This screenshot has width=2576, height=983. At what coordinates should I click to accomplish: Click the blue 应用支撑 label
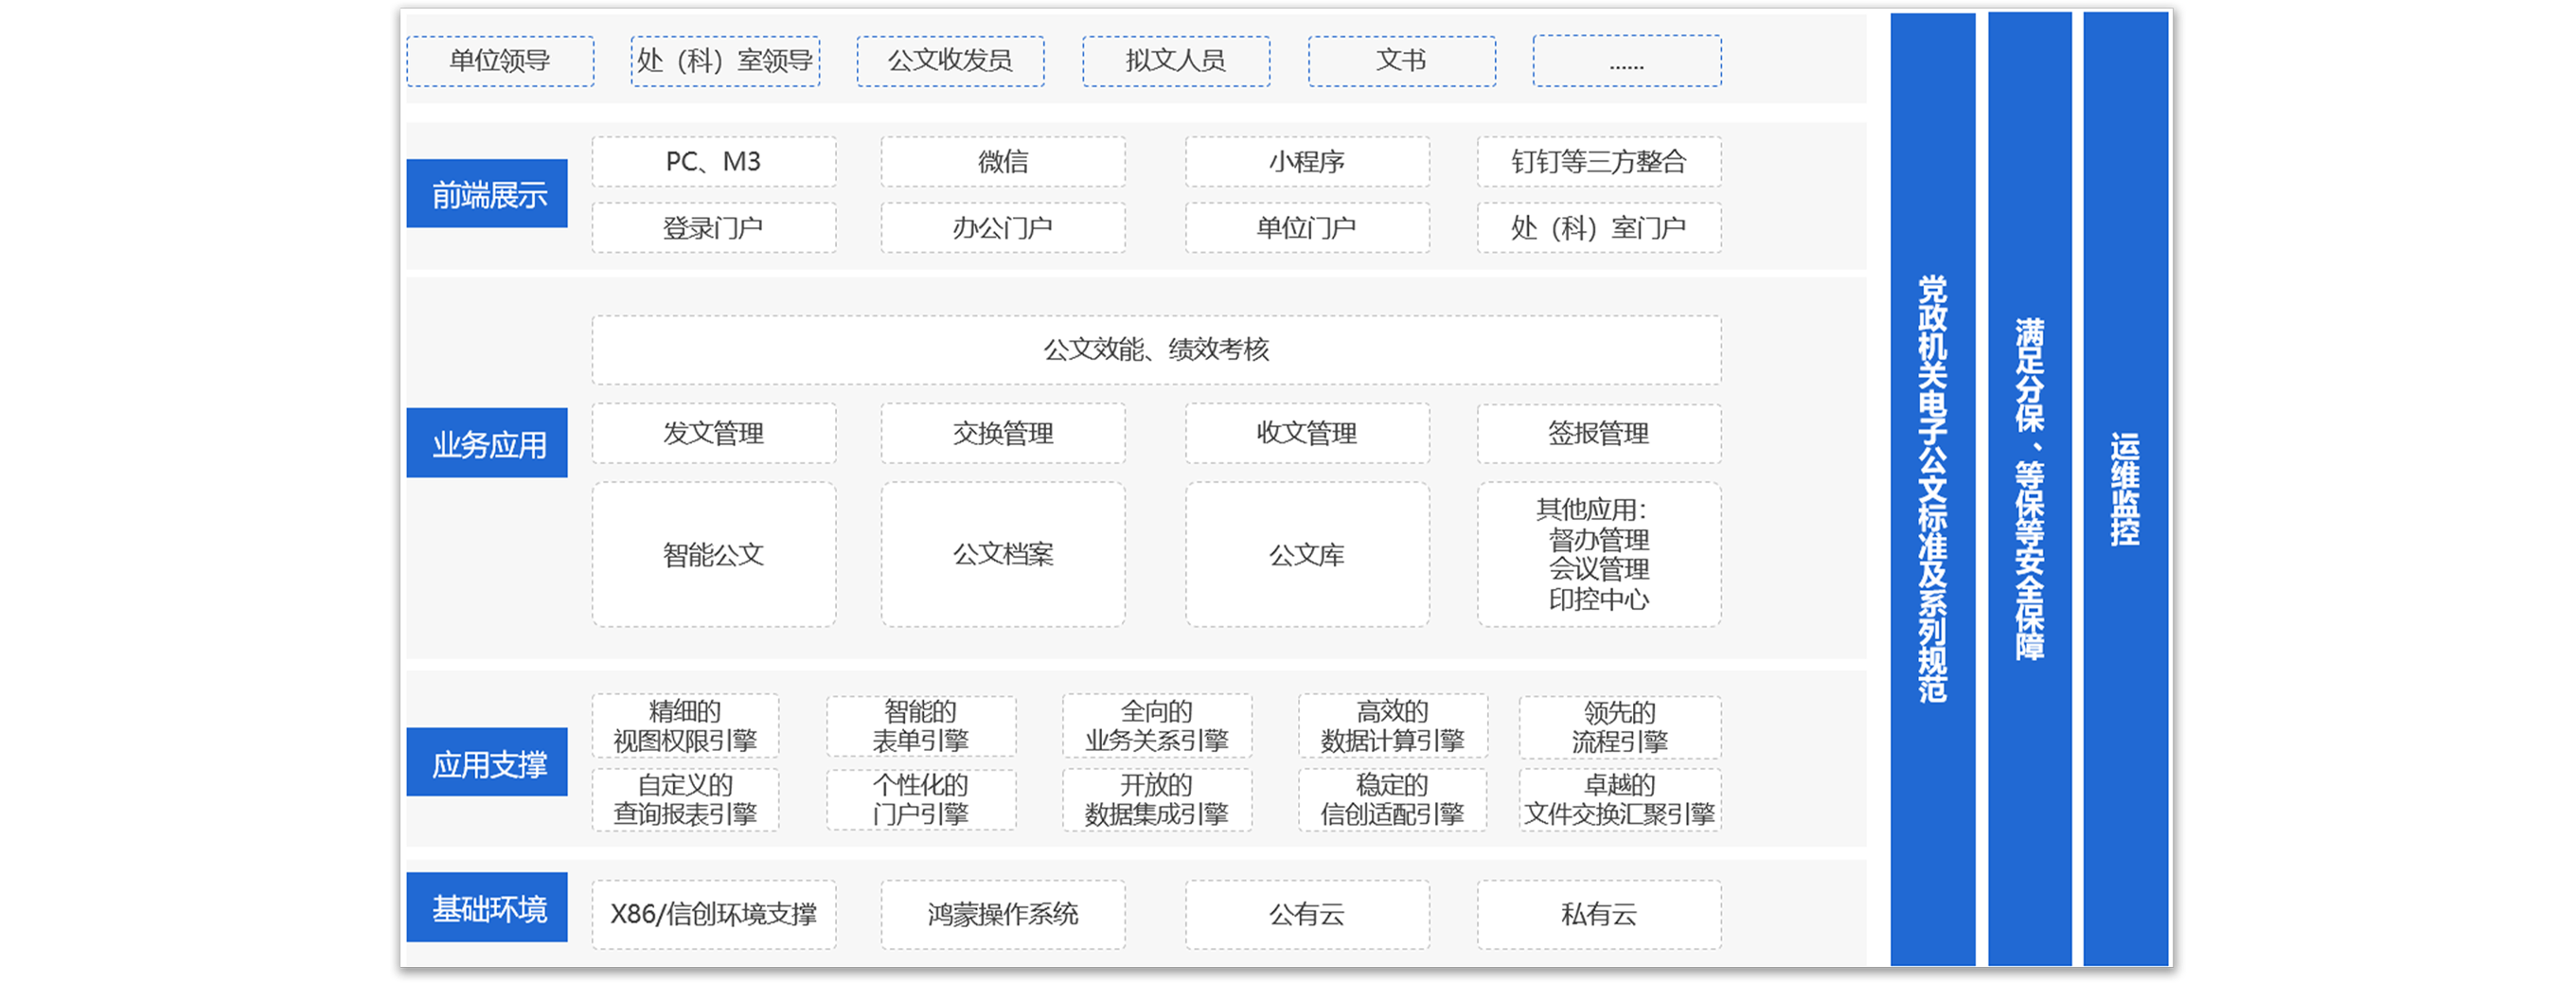click(x=487, y=762)
